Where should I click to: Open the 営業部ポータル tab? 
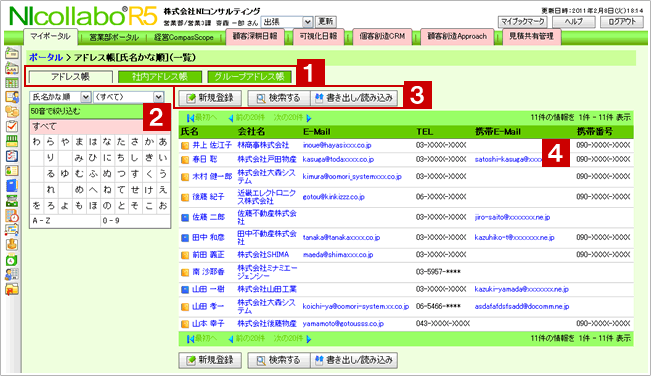click(x=114, y=37)
